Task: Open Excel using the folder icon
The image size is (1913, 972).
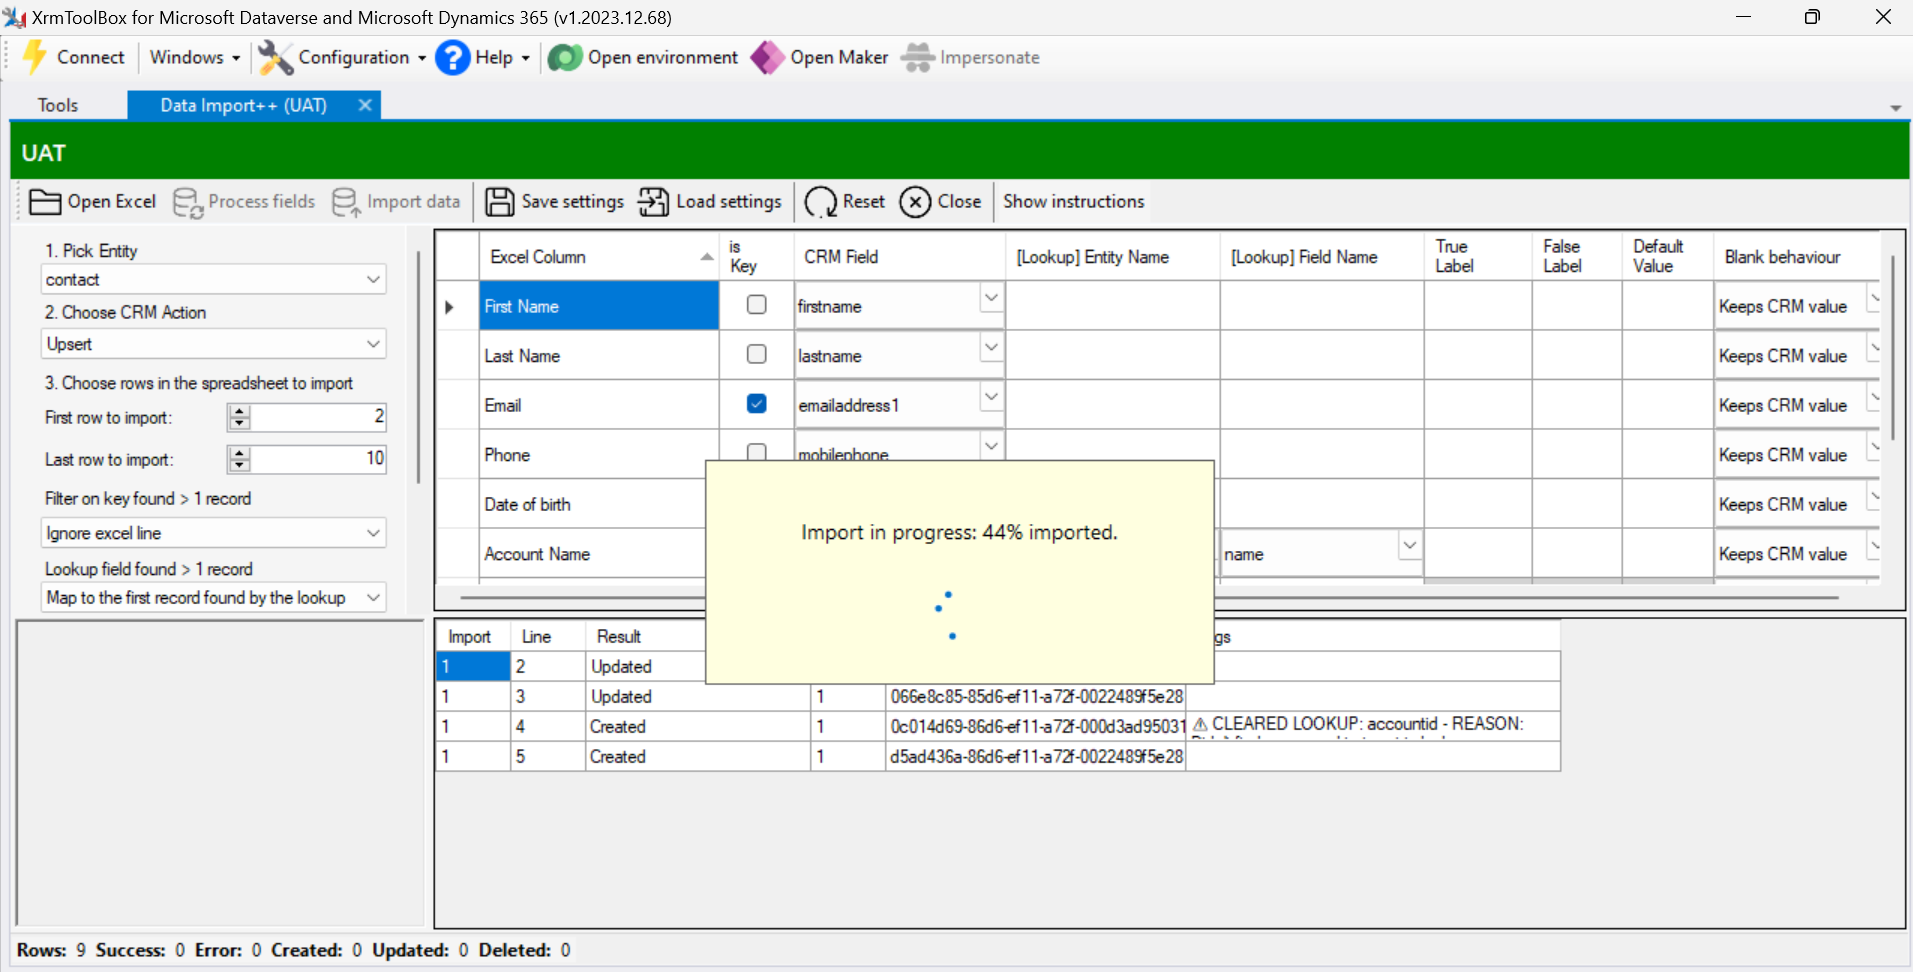Action: (45, 201)
